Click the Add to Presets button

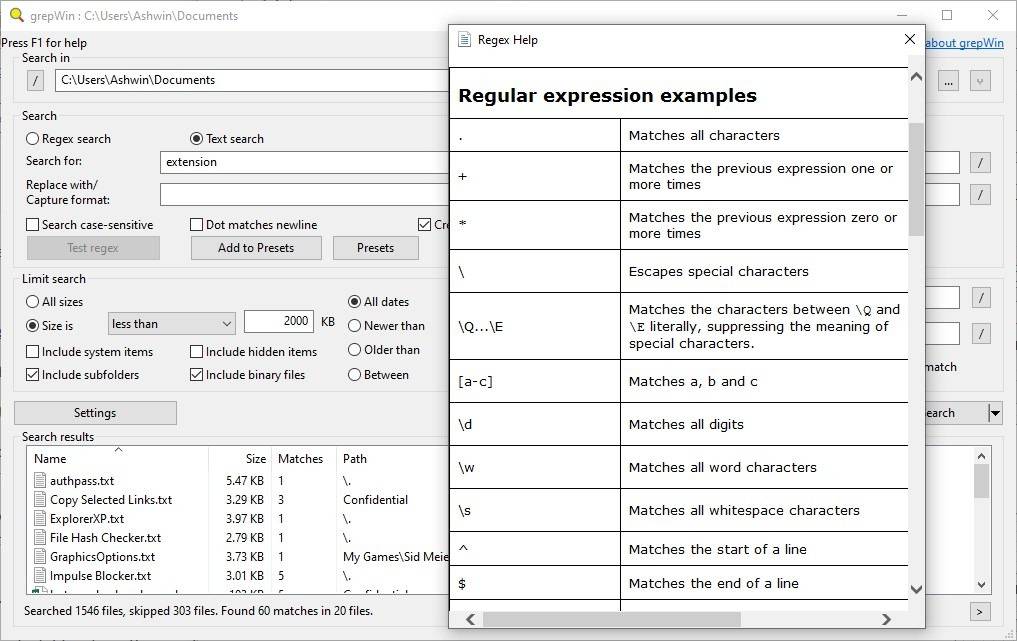pyautogui.click(x=256, y=248)
